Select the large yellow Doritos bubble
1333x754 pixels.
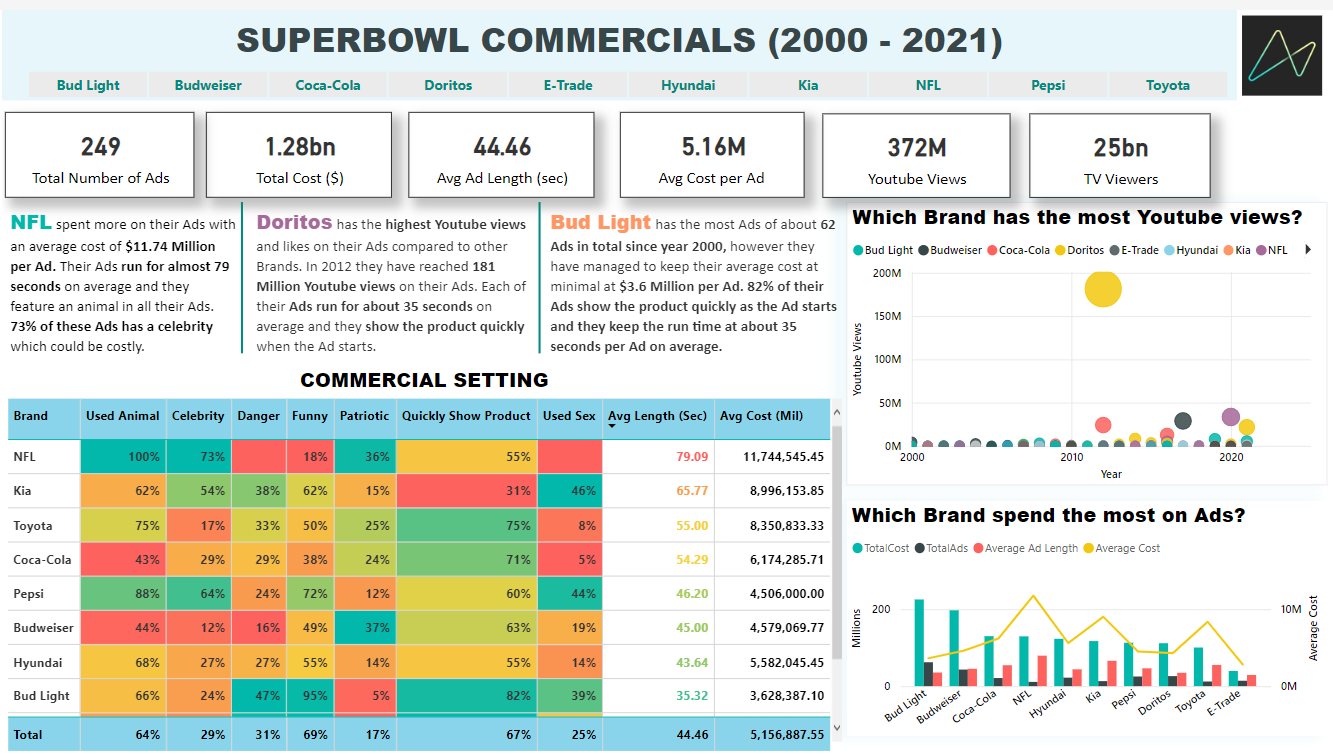[x=1103, y=289]
